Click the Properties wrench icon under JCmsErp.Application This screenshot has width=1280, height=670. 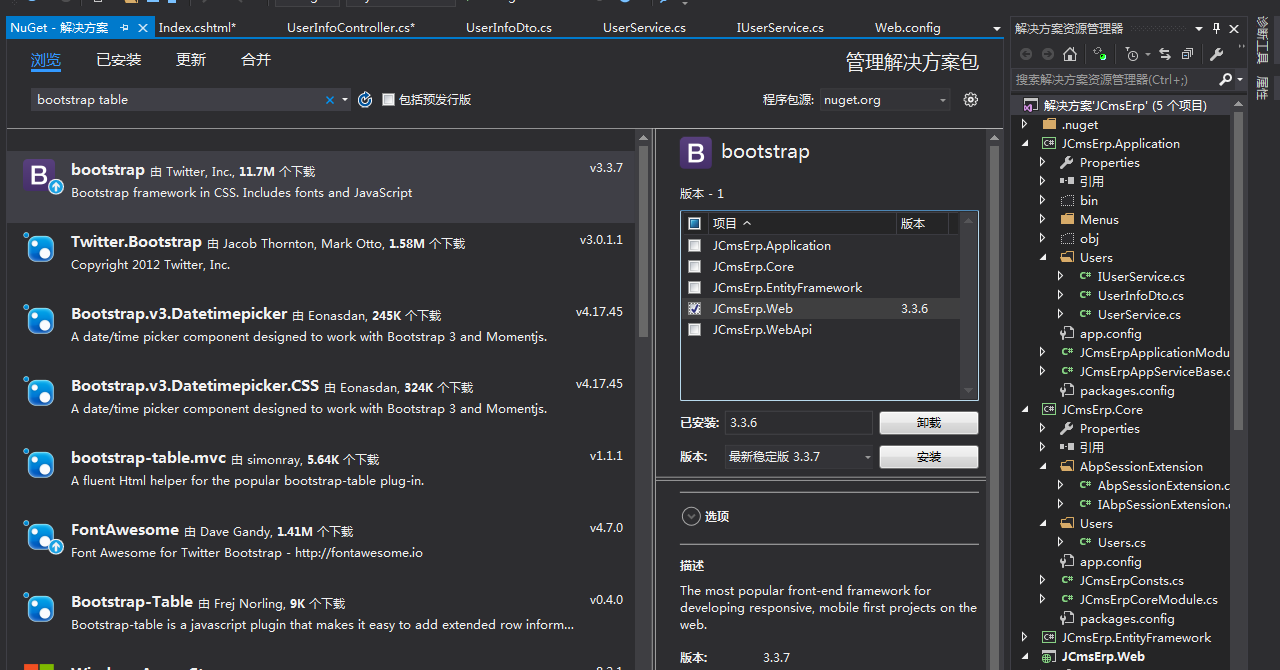(1067, 162)
